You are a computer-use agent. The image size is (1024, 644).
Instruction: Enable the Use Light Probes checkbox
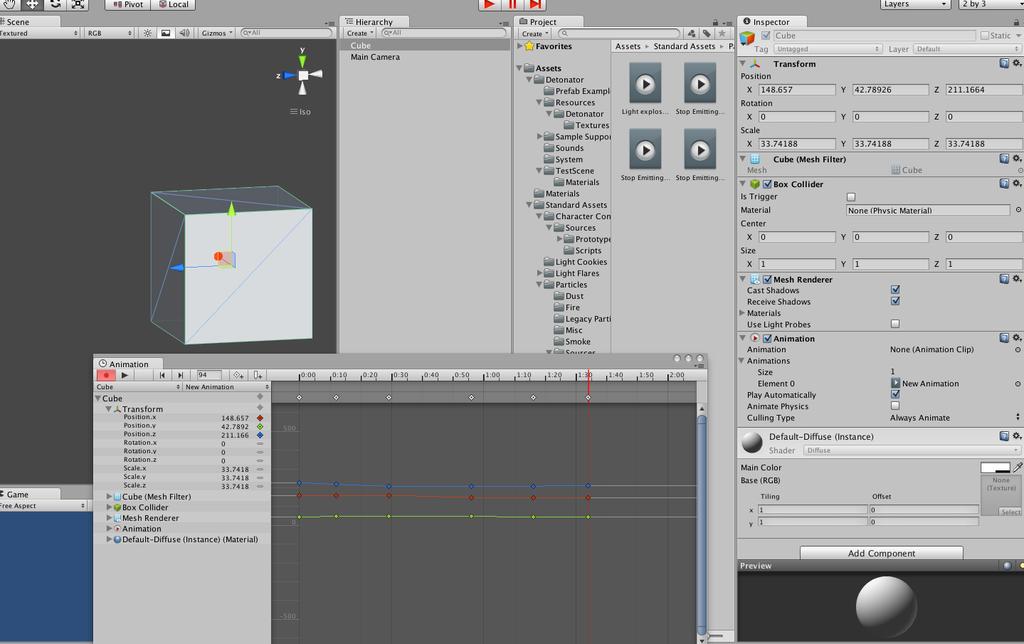pos(895,323)
